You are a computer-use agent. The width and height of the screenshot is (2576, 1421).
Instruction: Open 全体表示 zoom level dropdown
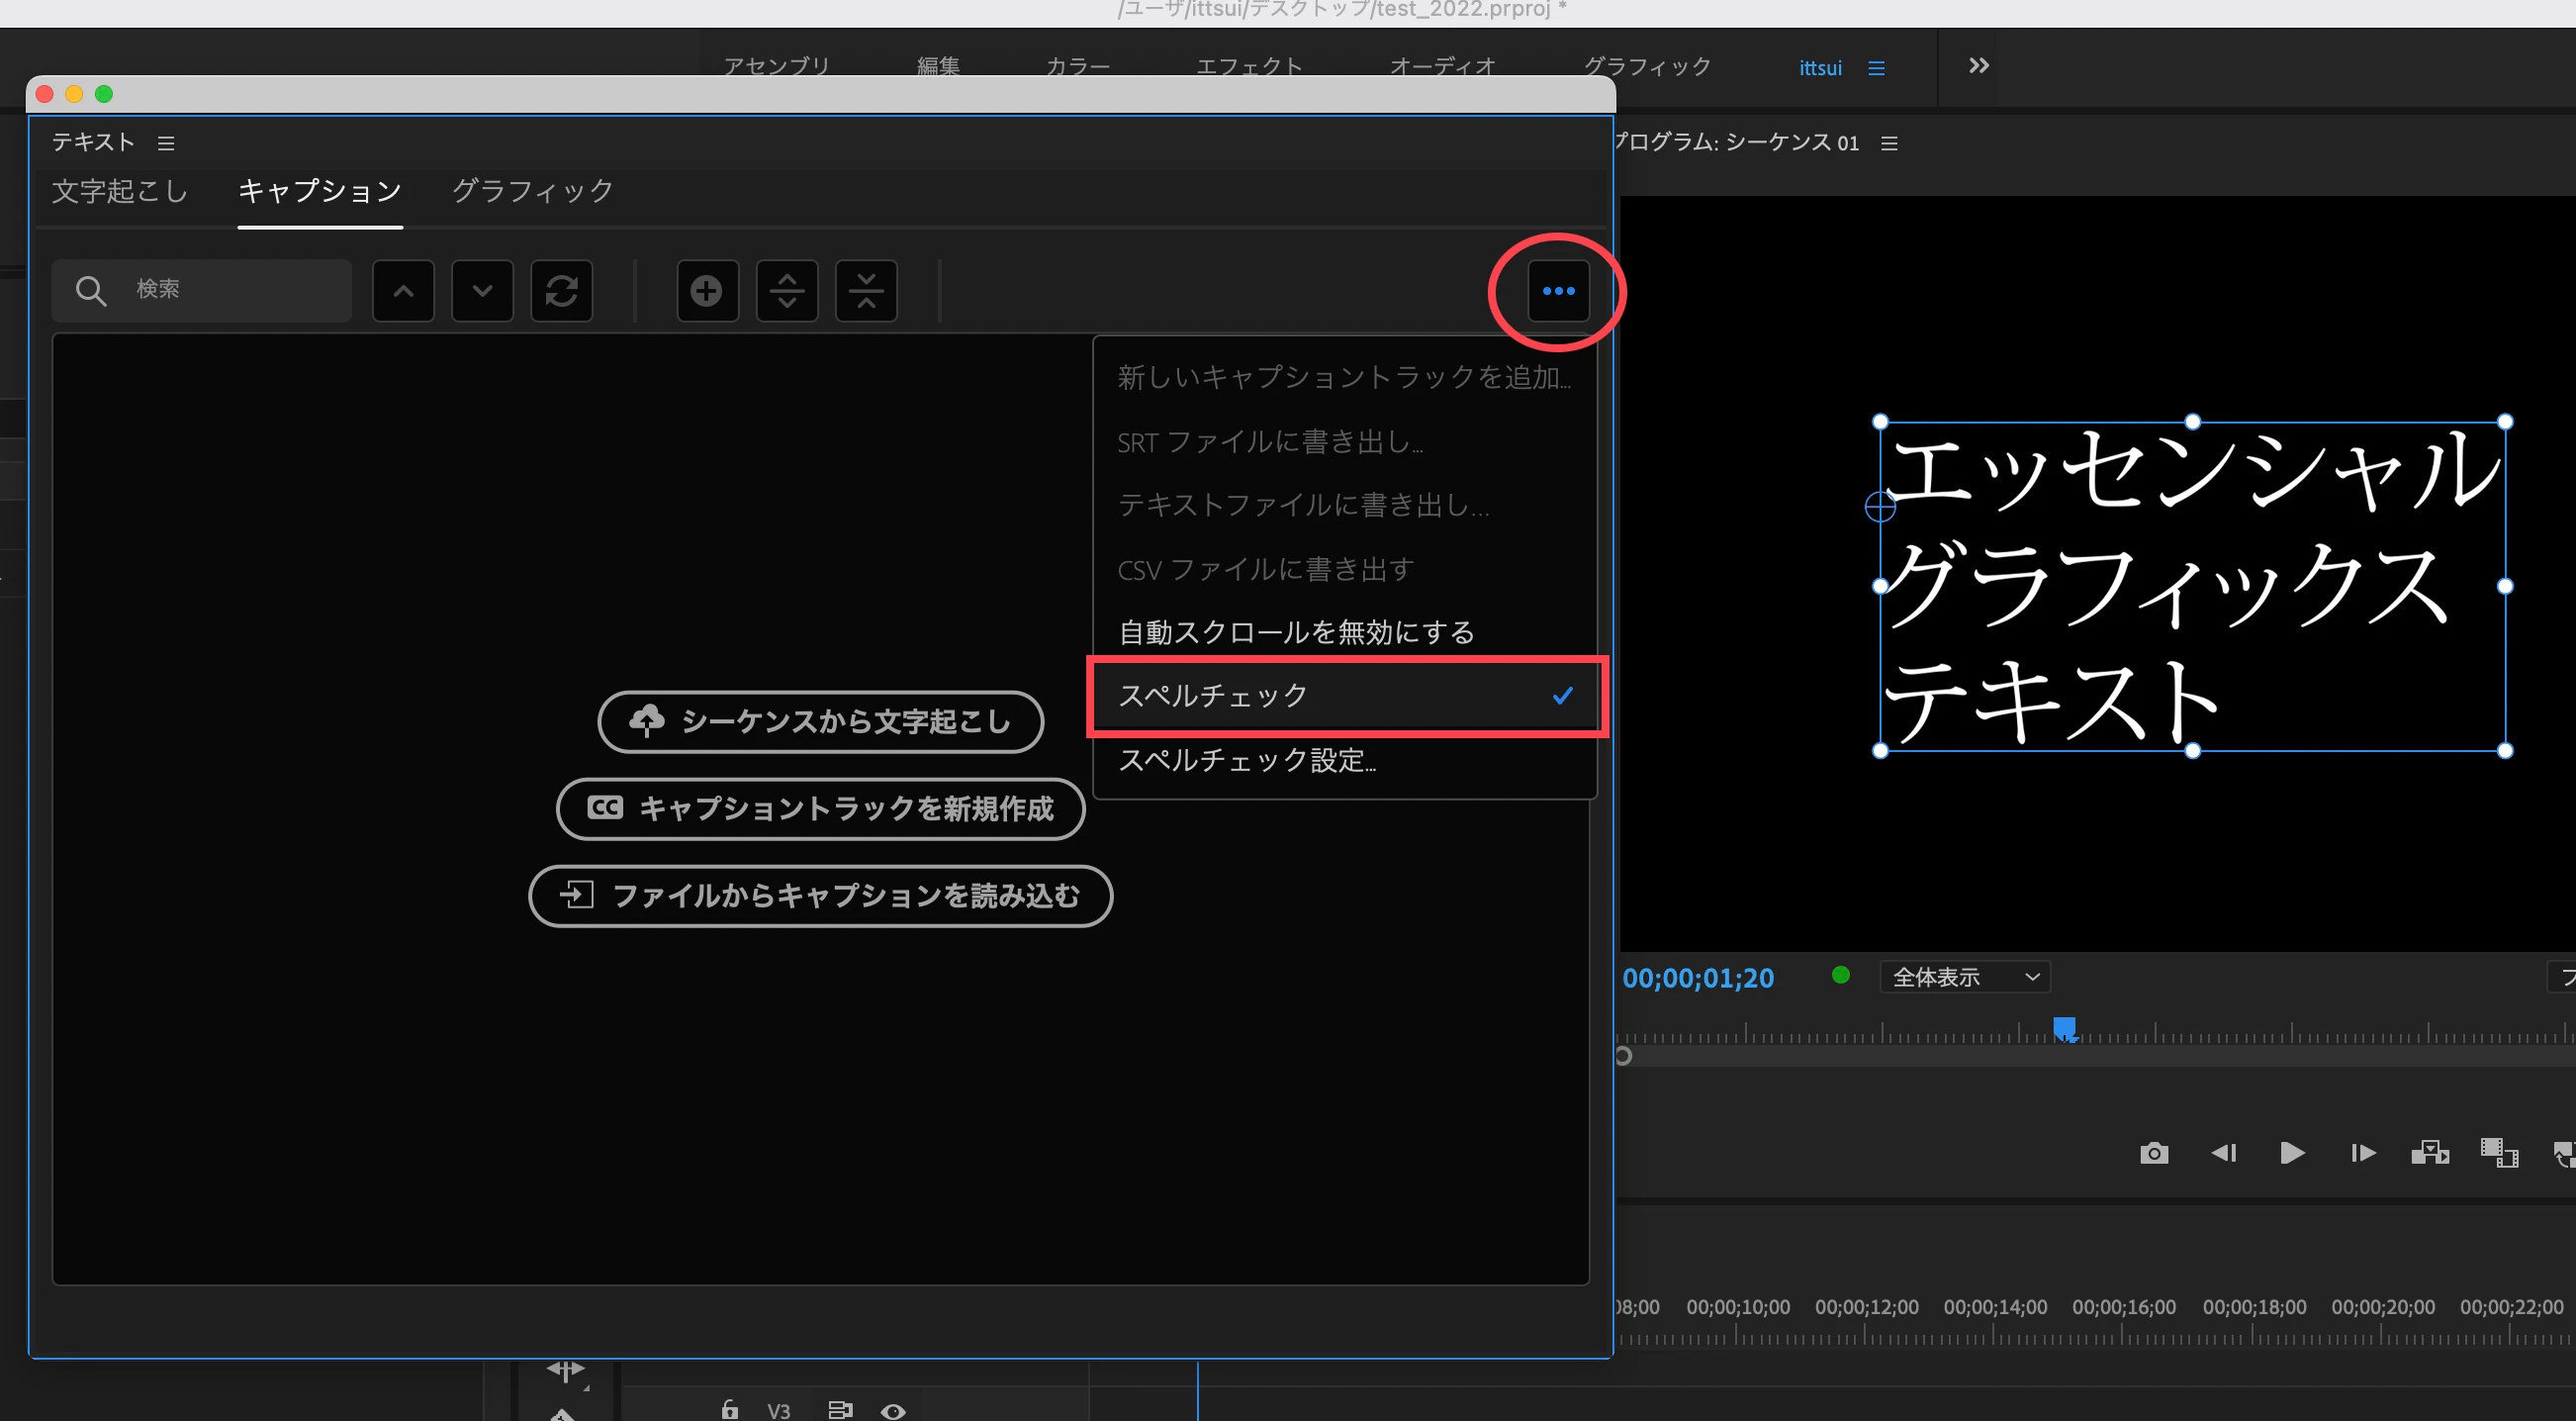tap(1965, 977)
